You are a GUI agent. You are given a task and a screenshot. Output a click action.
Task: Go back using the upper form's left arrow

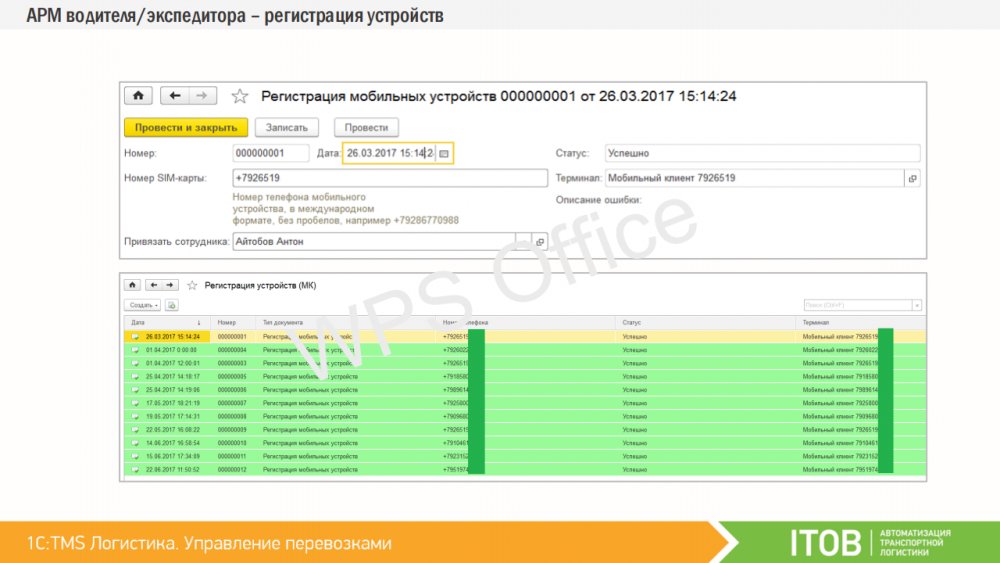point(175,96)
